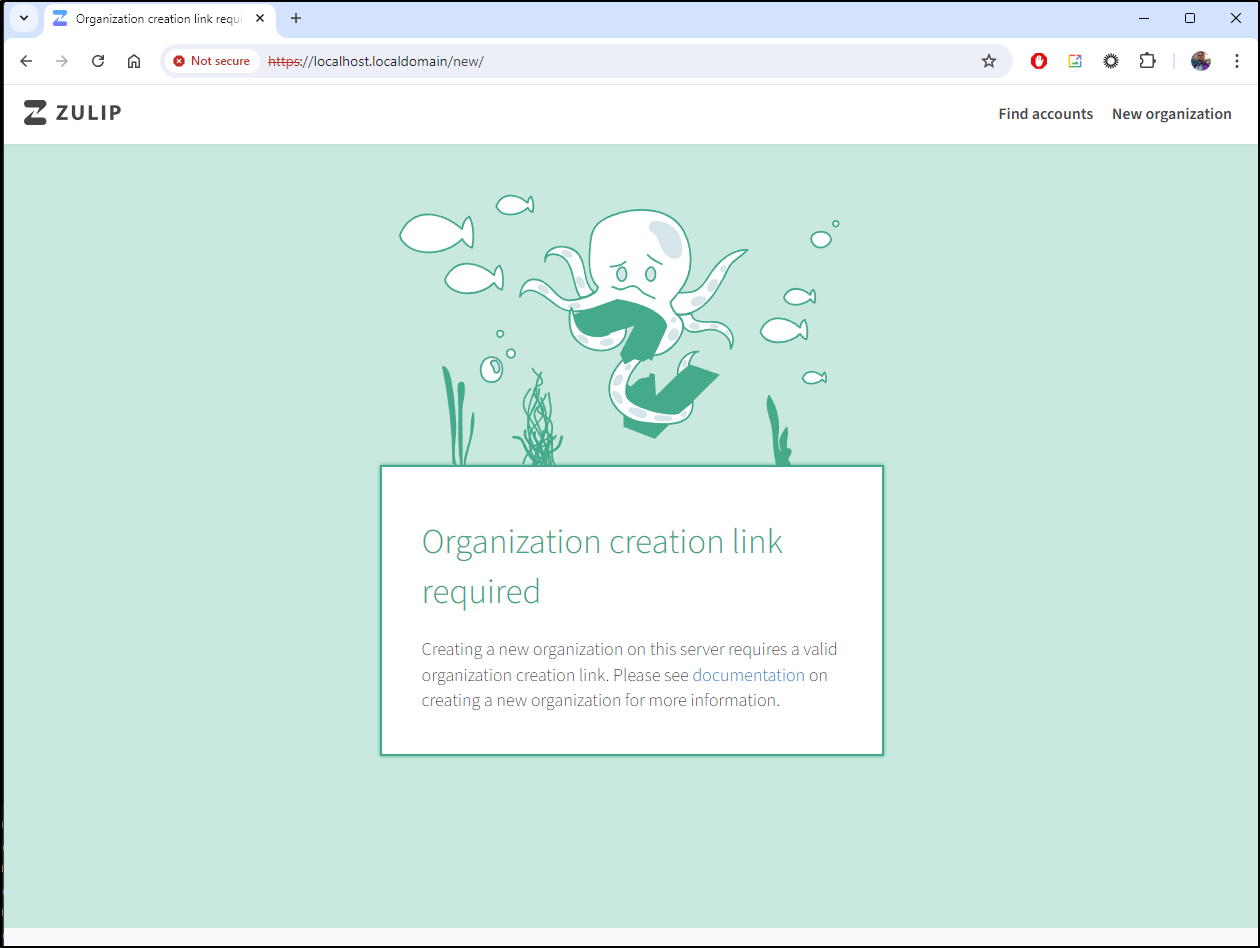Viewport: 1260px width, 948px height.
Task: Close the Organization creation link tab
Action: (260, 19)
